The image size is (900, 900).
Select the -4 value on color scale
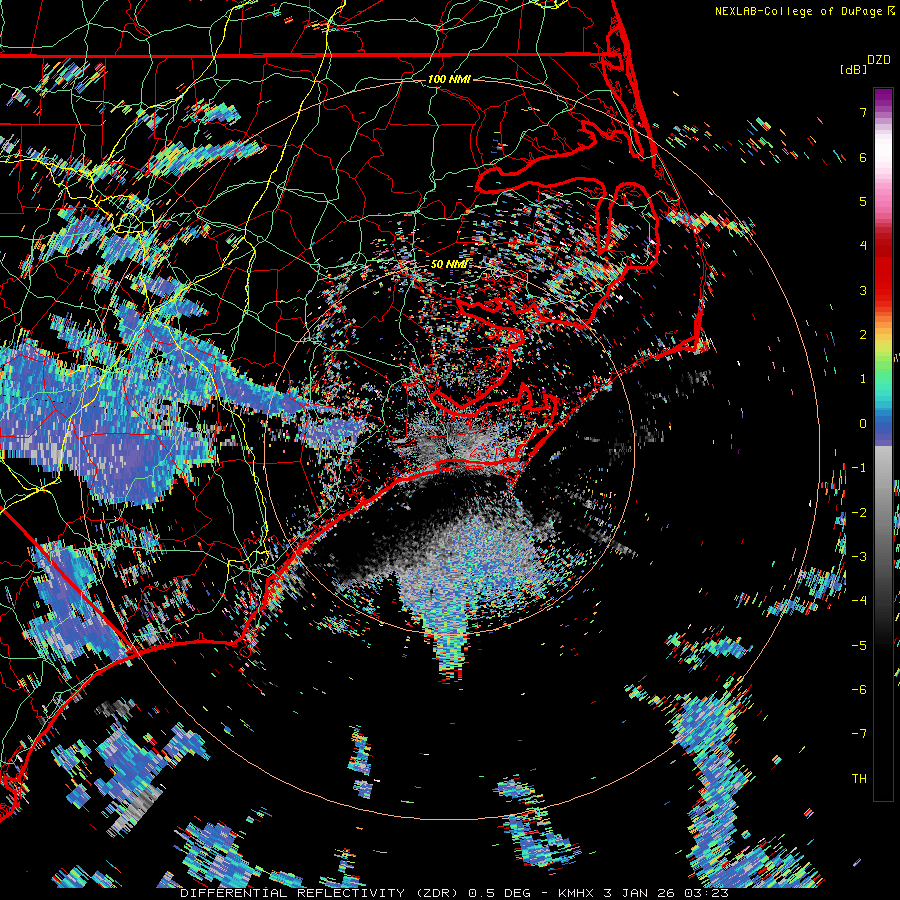(x=859, y=600)
